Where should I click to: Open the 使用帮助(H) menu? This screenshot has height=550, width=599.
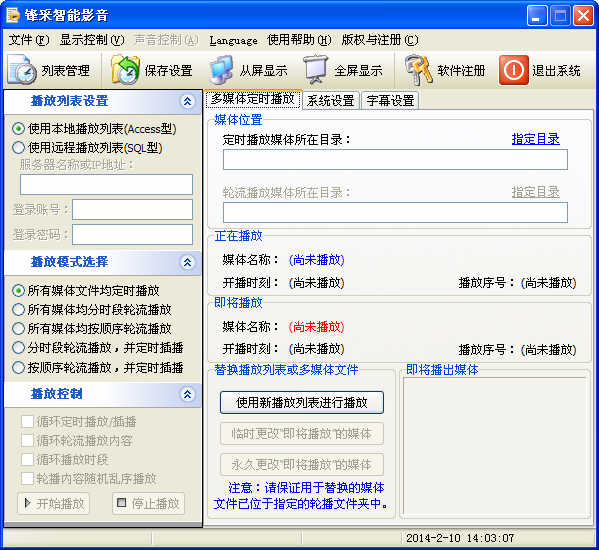(x=299, y=40)
